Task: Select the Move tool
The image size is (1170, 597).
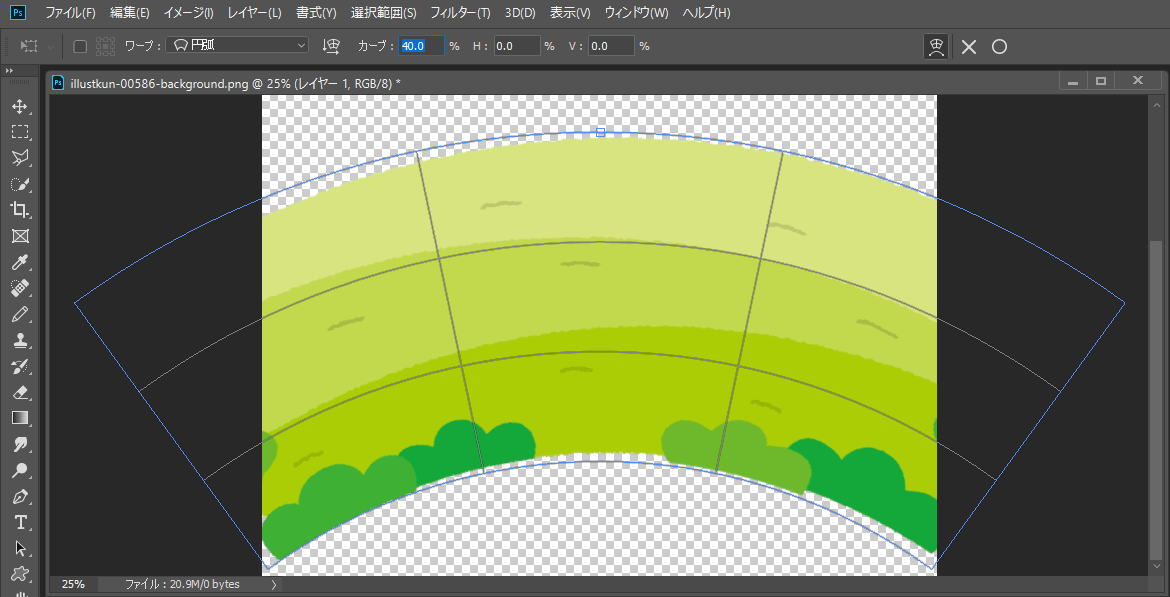Action: [20, 106]
